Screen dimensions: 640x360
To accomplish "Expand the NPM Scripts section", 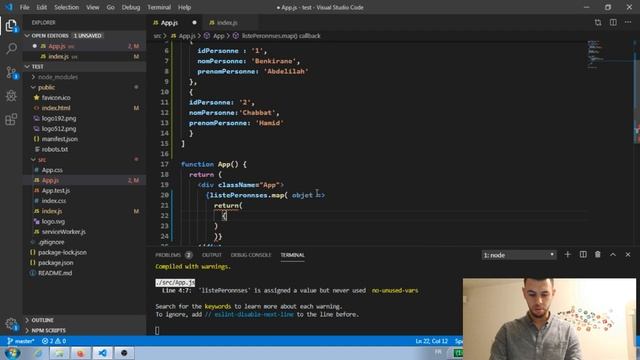I will coord(85,330).
